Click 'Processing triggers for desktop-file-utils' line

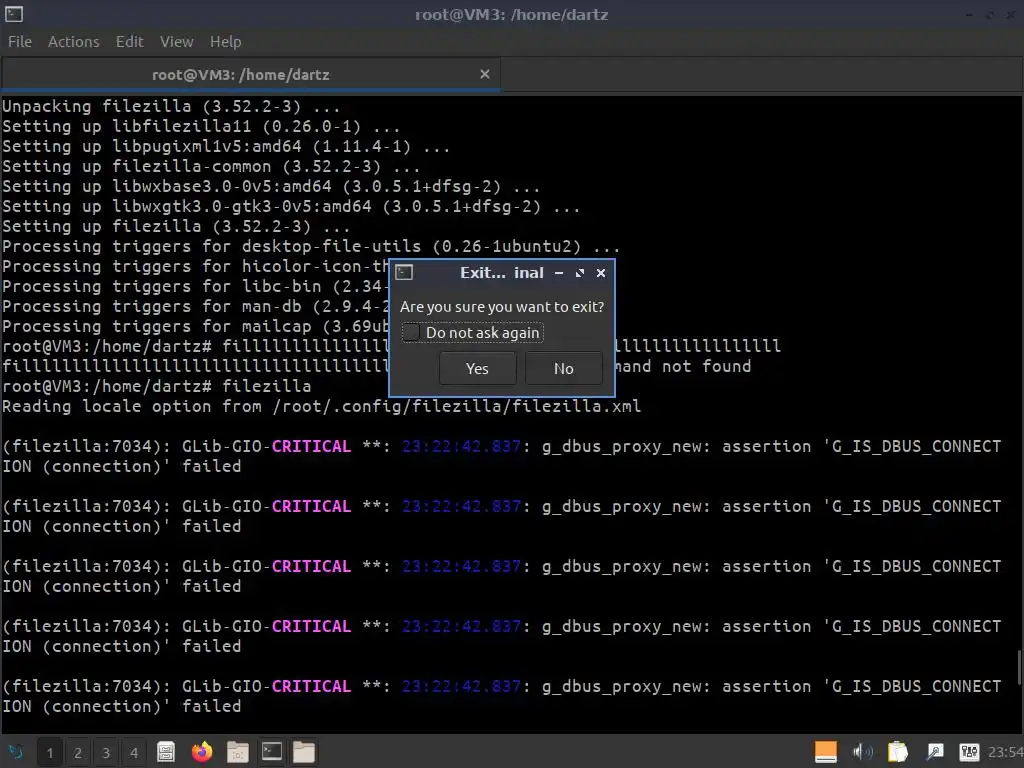click(311, 246)
